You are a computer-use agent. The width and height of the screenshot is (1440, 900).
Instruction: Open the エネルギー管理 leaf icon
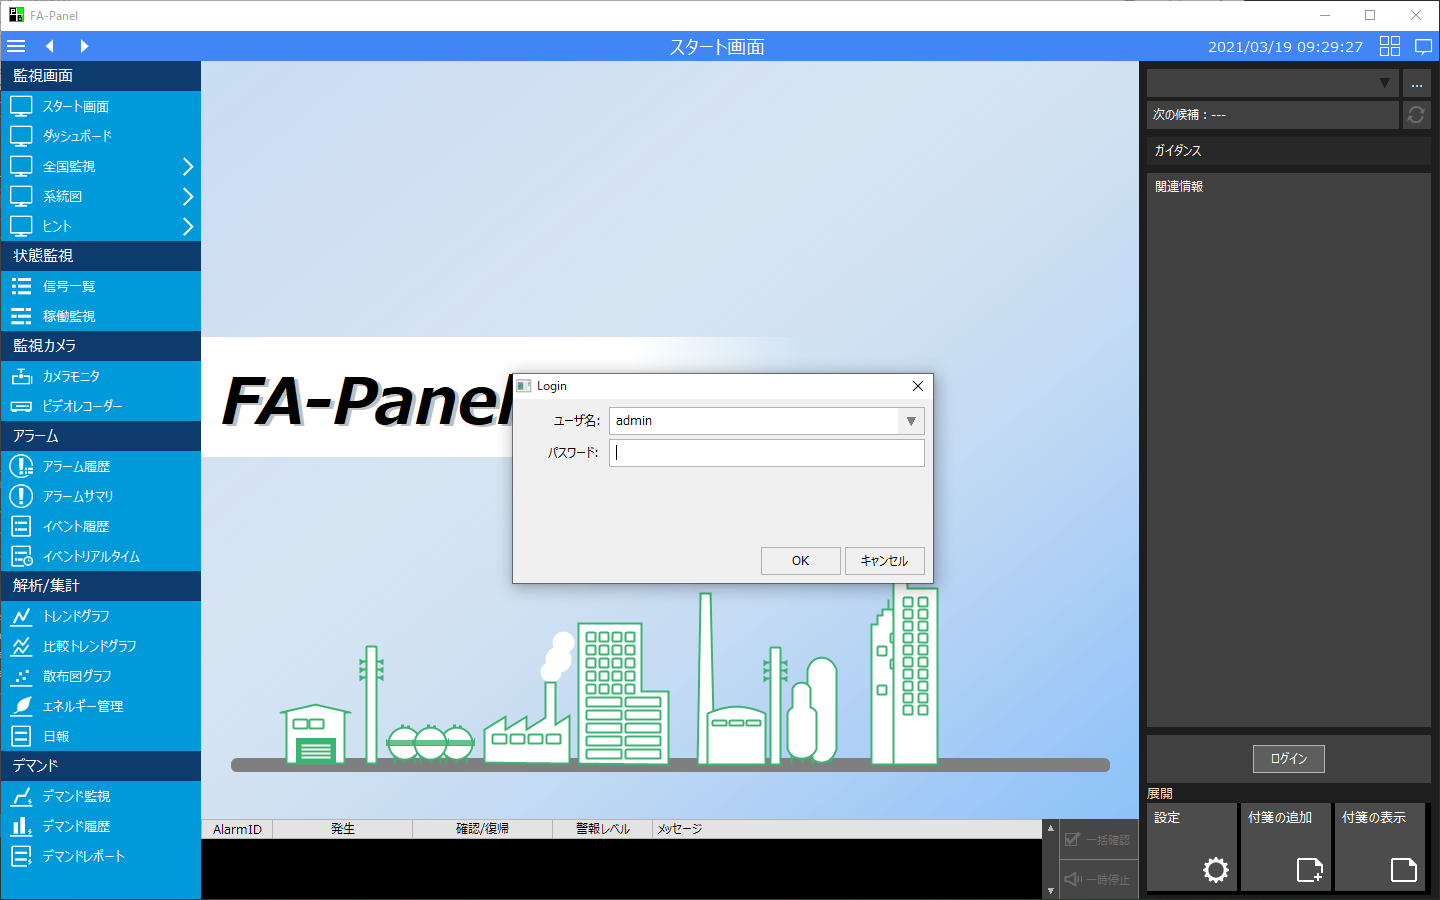tap(21, 706)
